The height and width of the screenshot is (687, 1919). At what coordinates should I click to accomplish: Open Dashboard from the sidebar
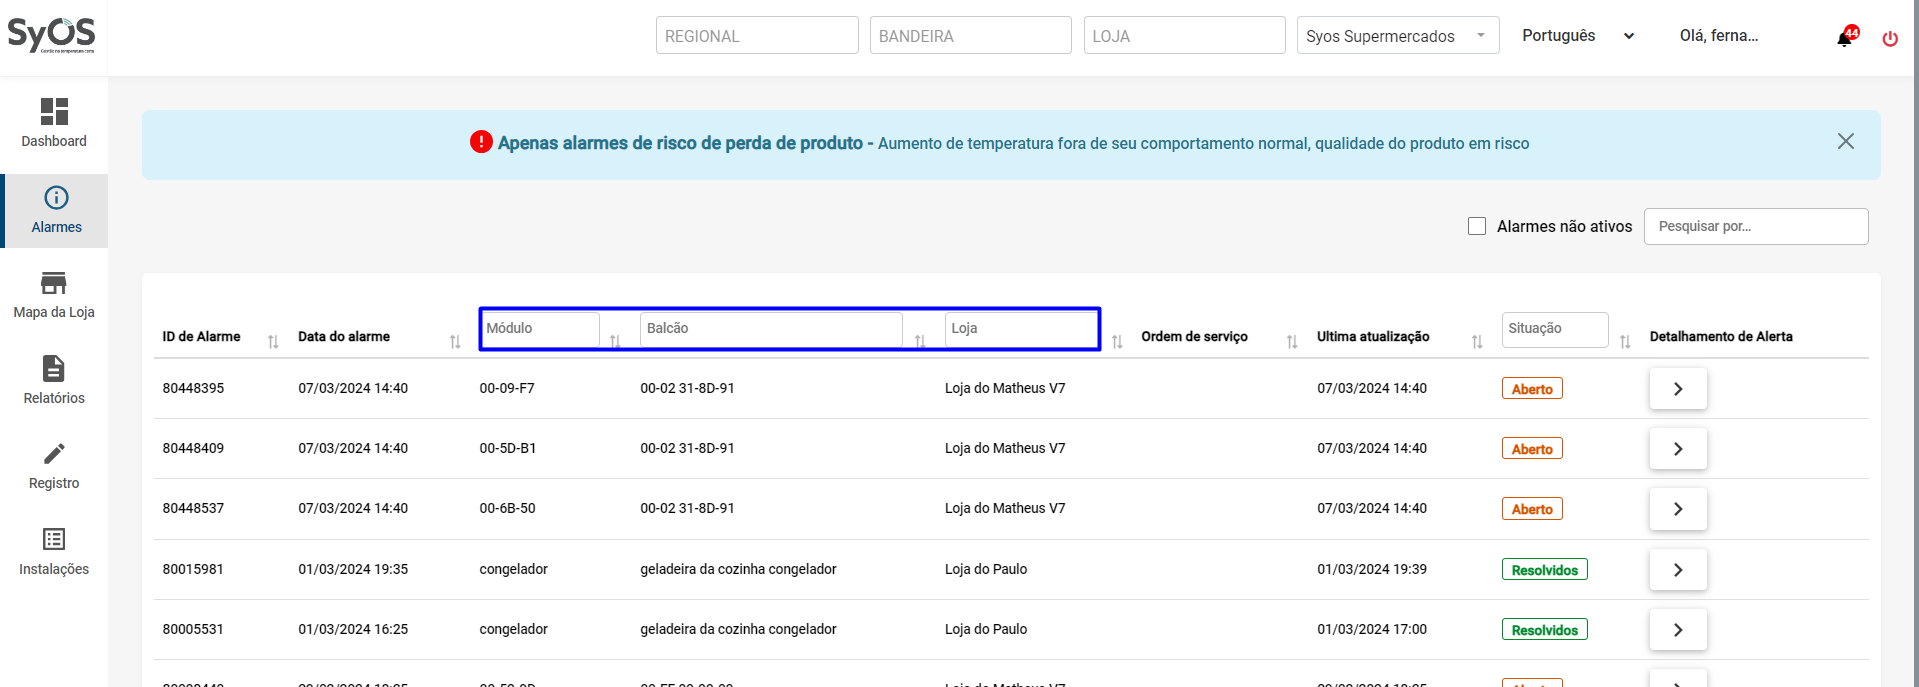[x=54, y=123]
